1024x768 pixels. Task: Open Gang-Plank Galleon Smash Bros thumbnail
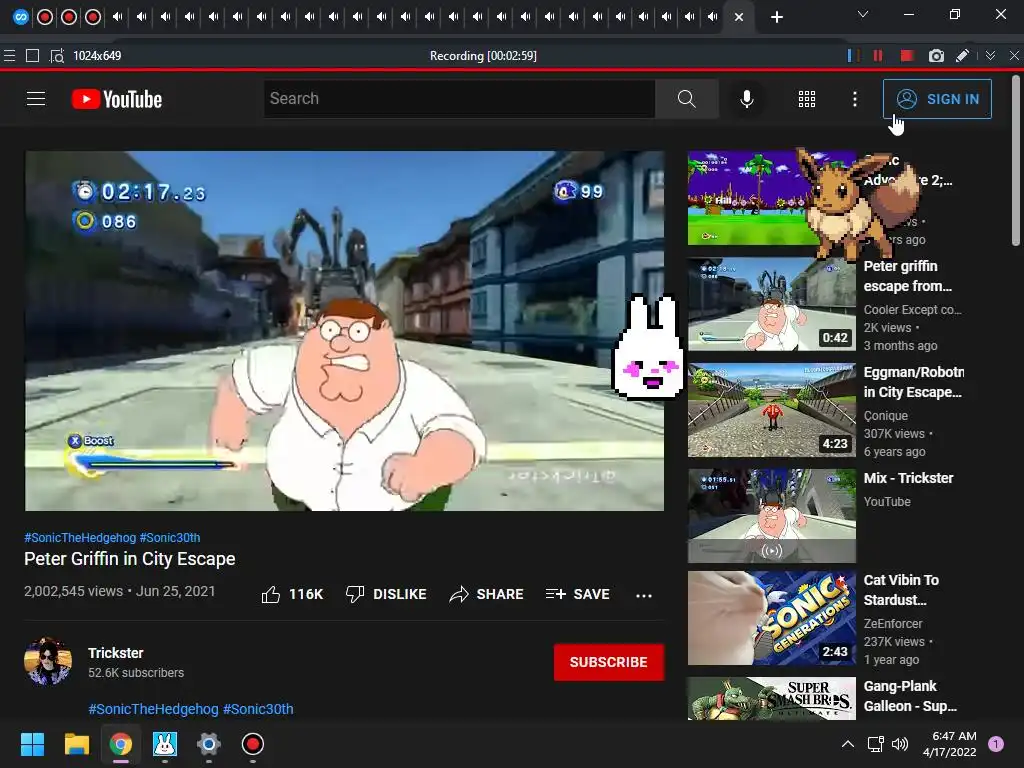coord(771,699)
